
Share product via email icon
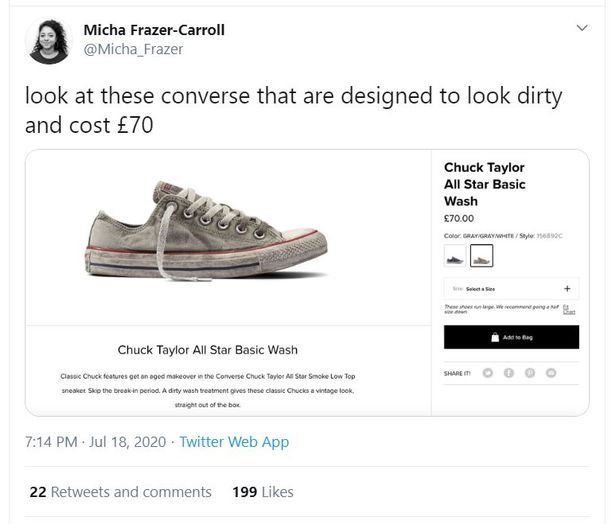[x=551, y=373]
